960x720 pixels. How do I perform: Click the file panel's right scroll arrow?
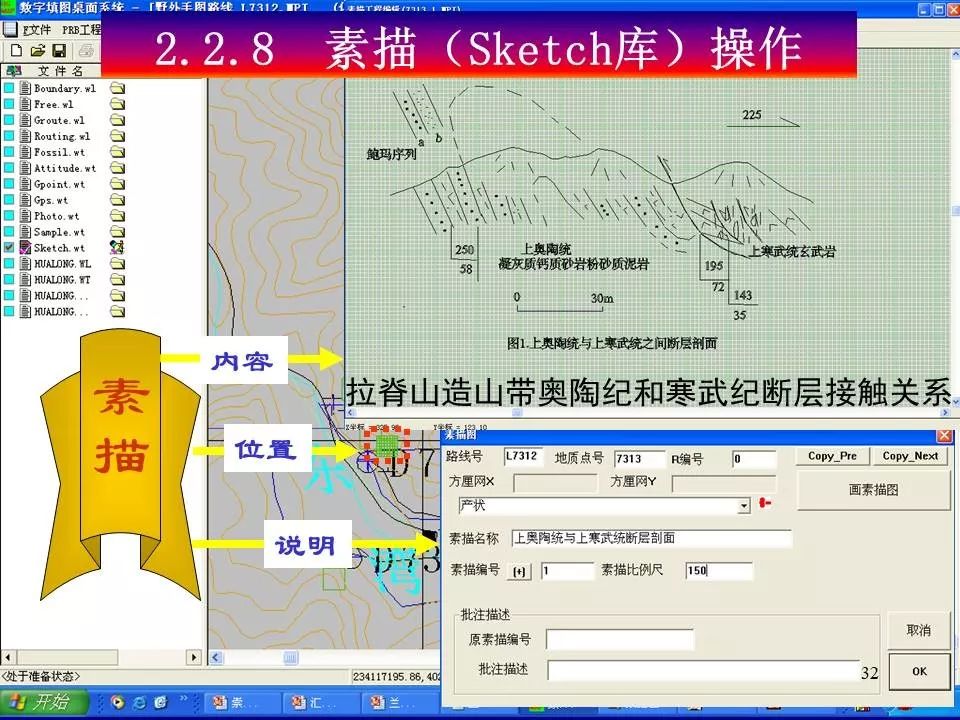point(194,657)
